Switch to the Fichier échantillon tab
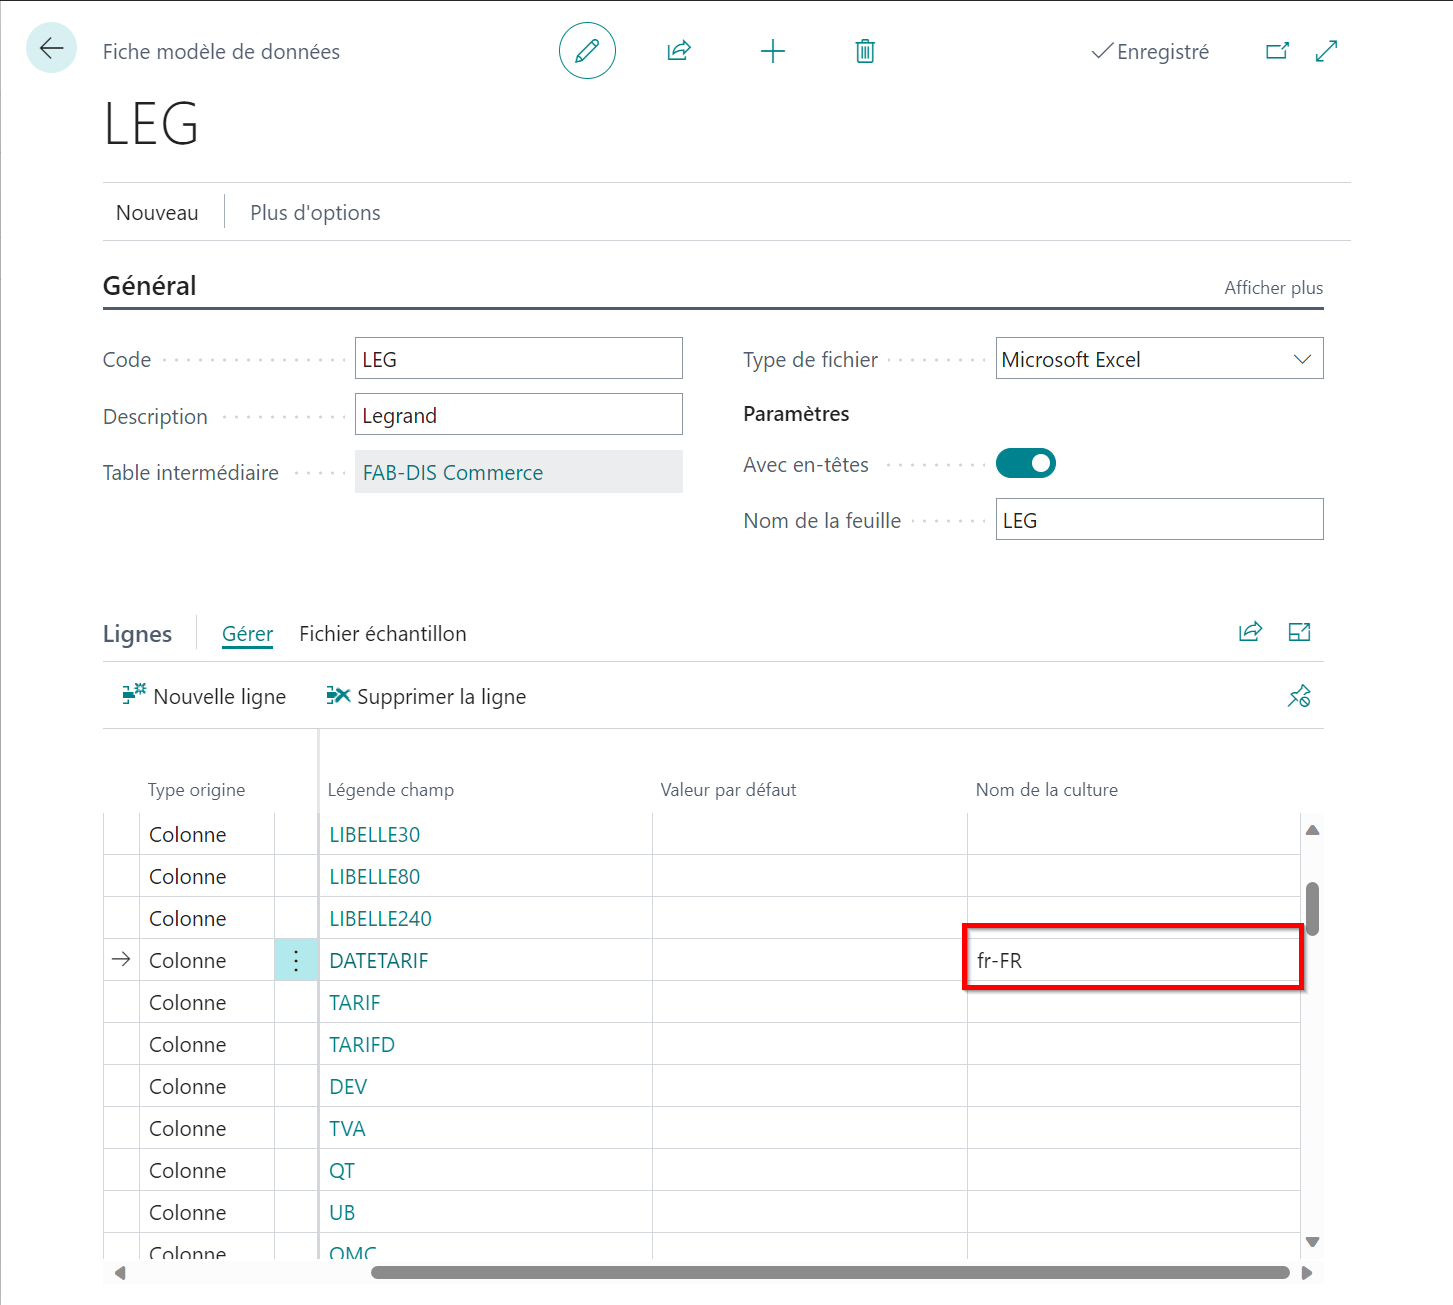Screen dimensions: 1453x1305 tap(382, 634)
